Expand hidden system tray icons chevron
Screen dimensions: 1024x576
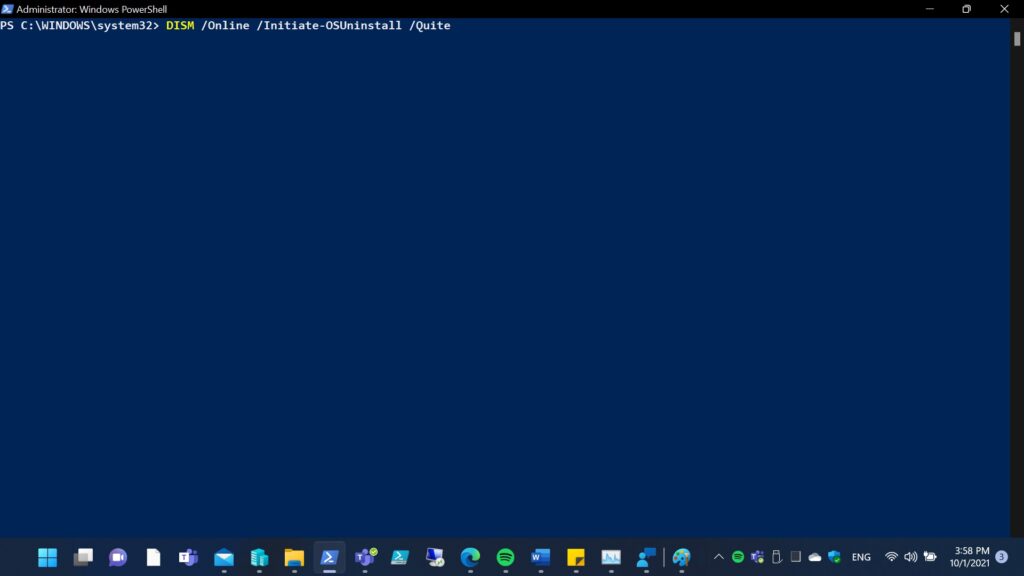tap(718, 557)
